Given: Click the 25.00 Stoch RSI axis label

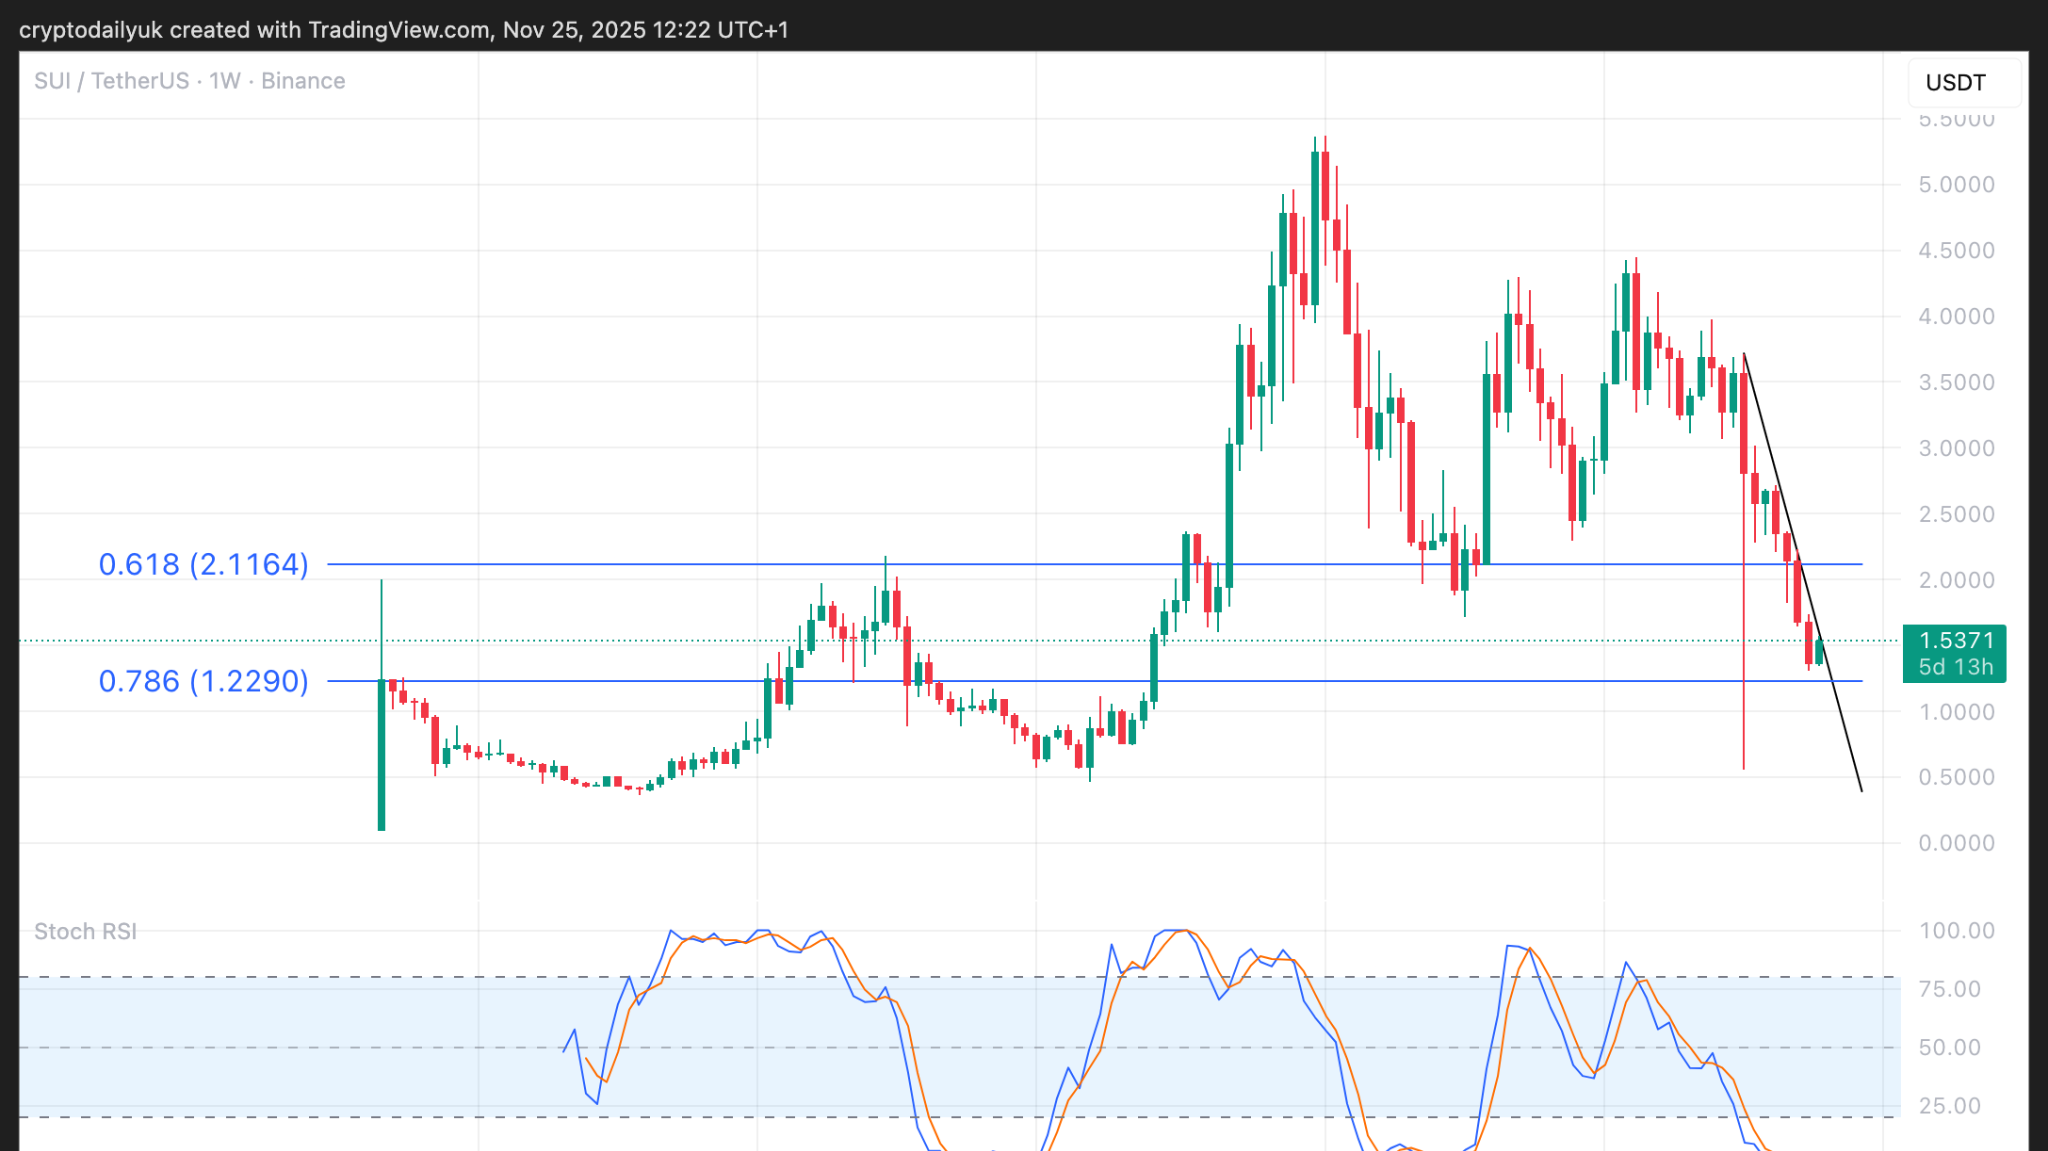Looking at the screenshot, I should (x=1949, y=1105).
